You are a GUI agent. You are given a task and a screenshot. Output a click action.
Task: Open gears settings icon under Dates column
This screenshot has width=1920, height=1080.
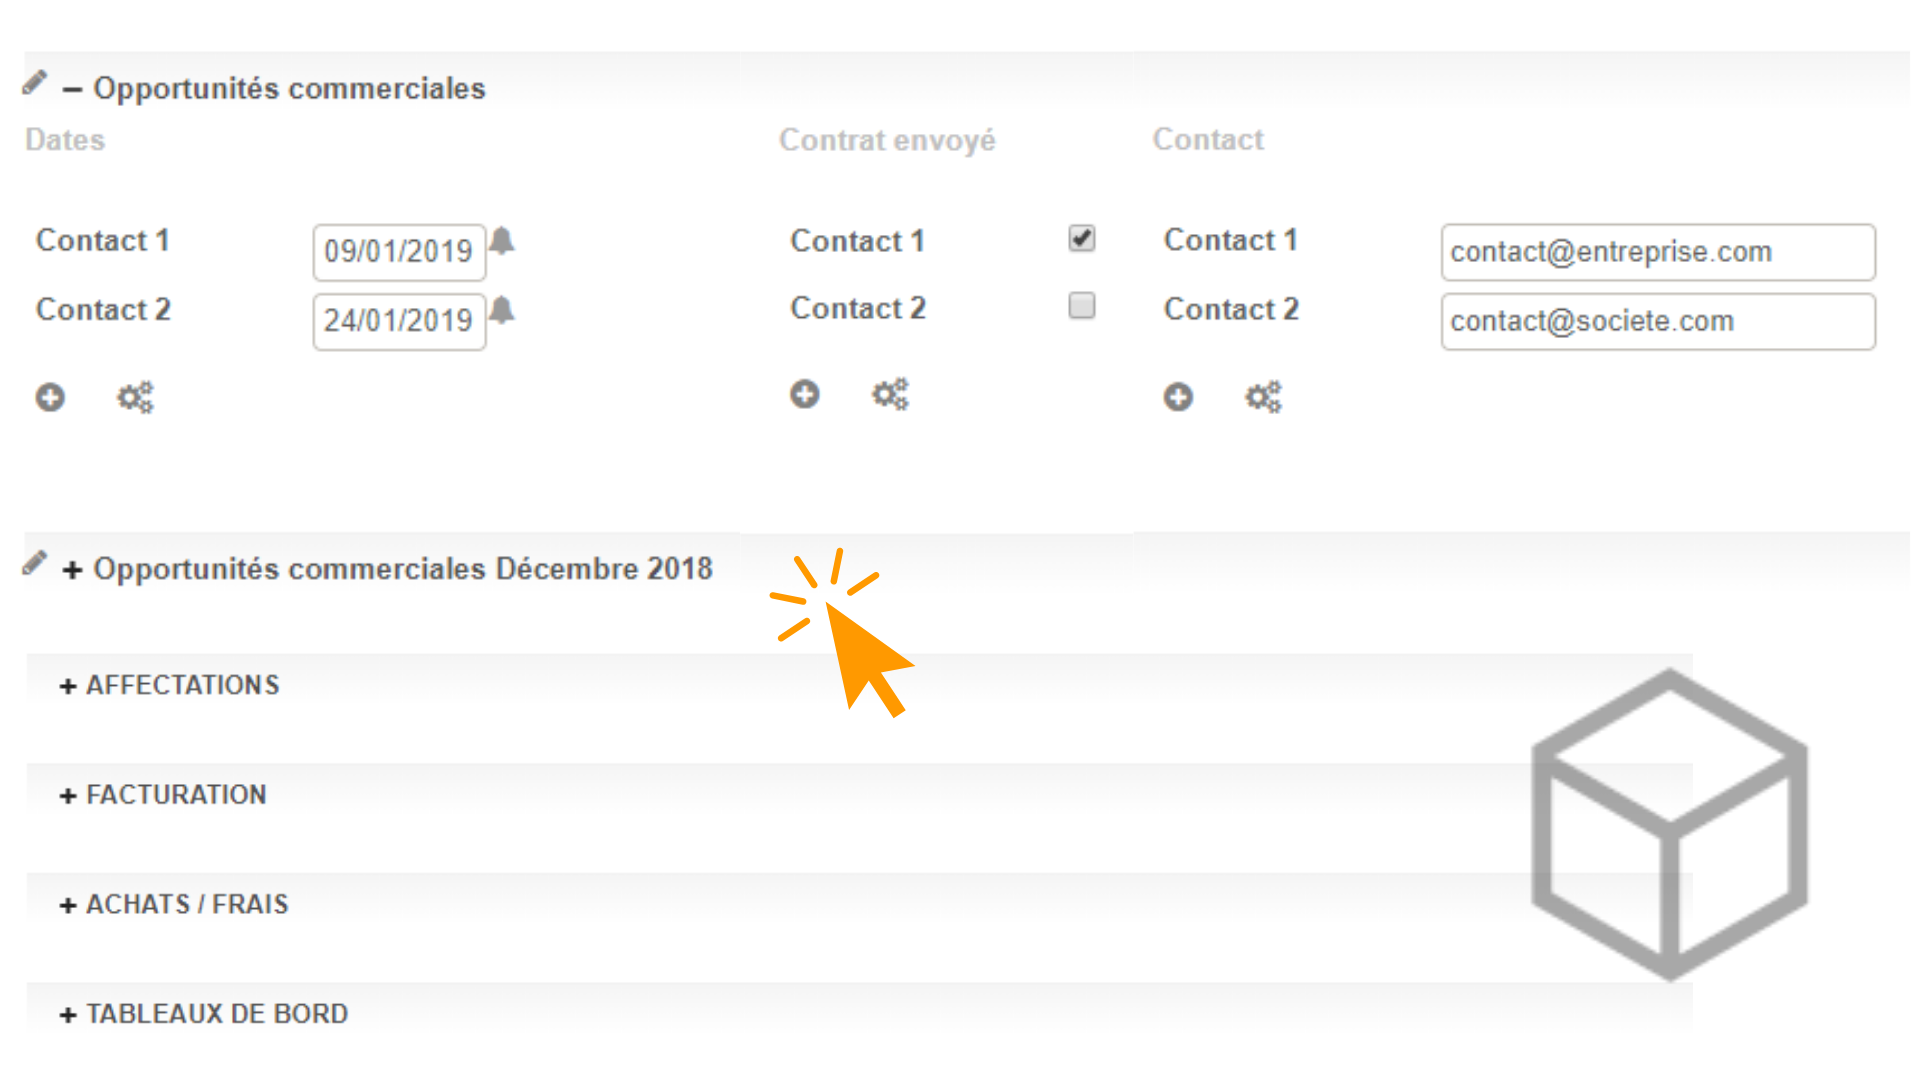click(x=135, y=397)
